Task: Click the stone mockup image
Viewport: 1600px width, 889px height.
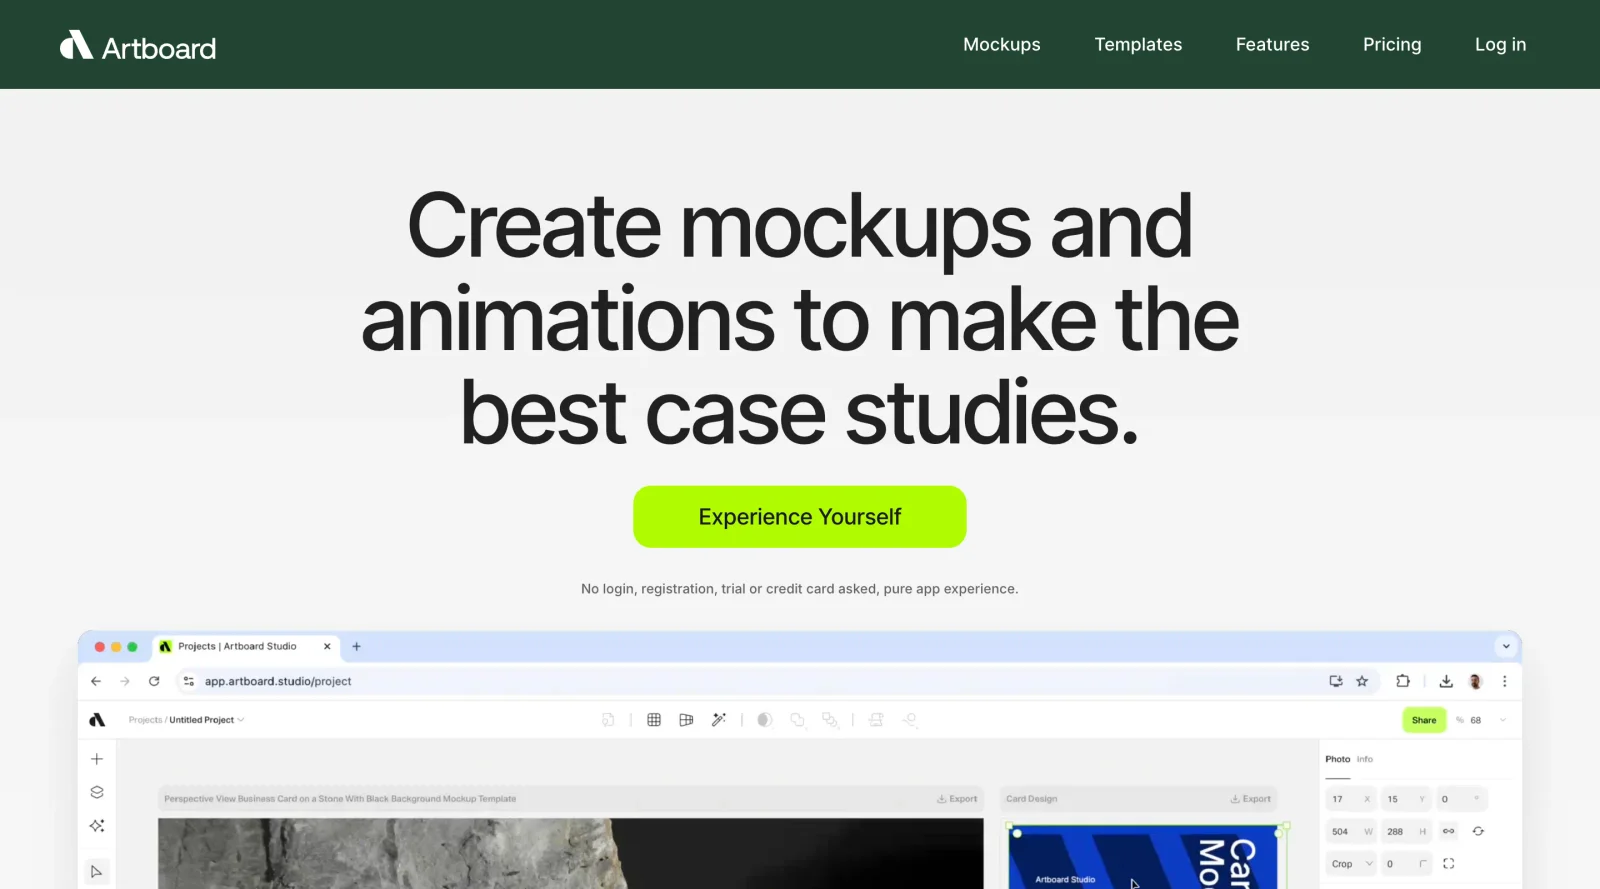Action: tap(570, 854)
